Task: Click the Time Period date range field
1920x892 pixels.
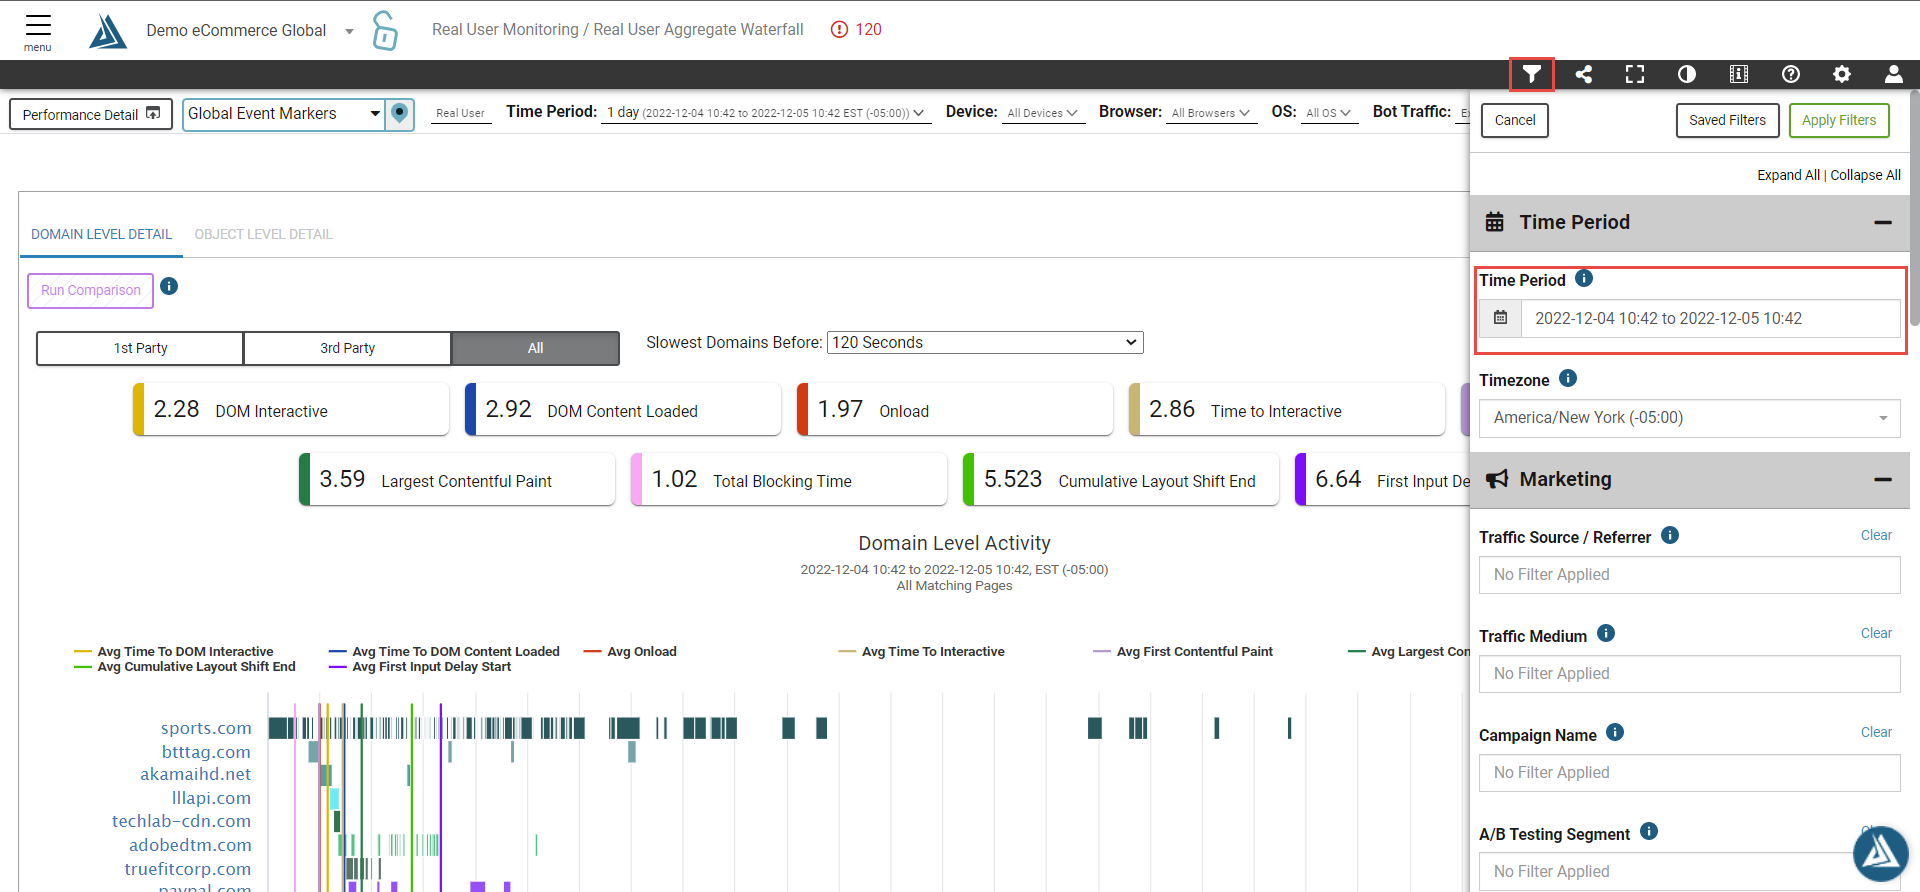Action: pyautogui.click(x=1710, y=318)
